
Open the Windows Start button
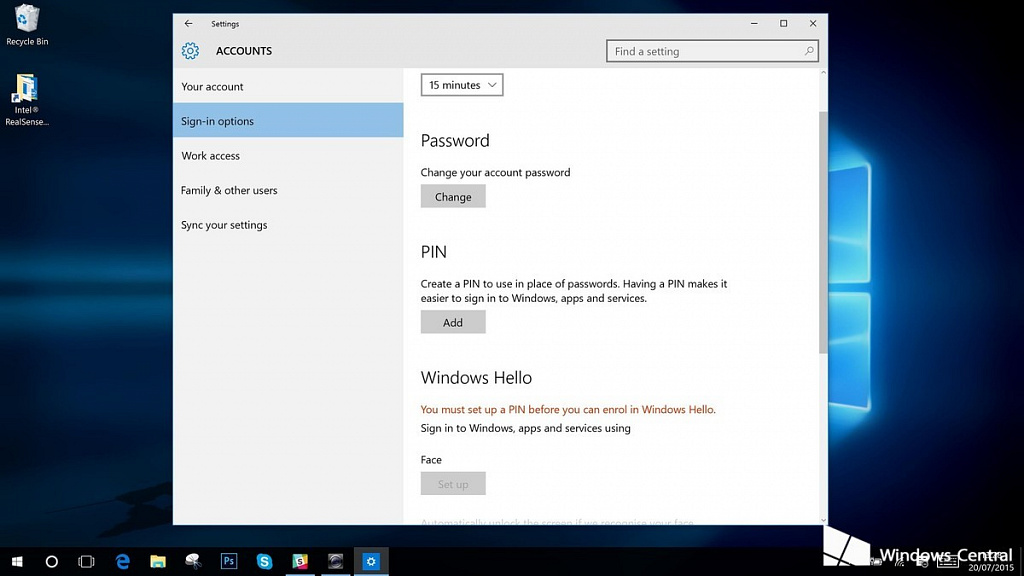coord(17,562)
